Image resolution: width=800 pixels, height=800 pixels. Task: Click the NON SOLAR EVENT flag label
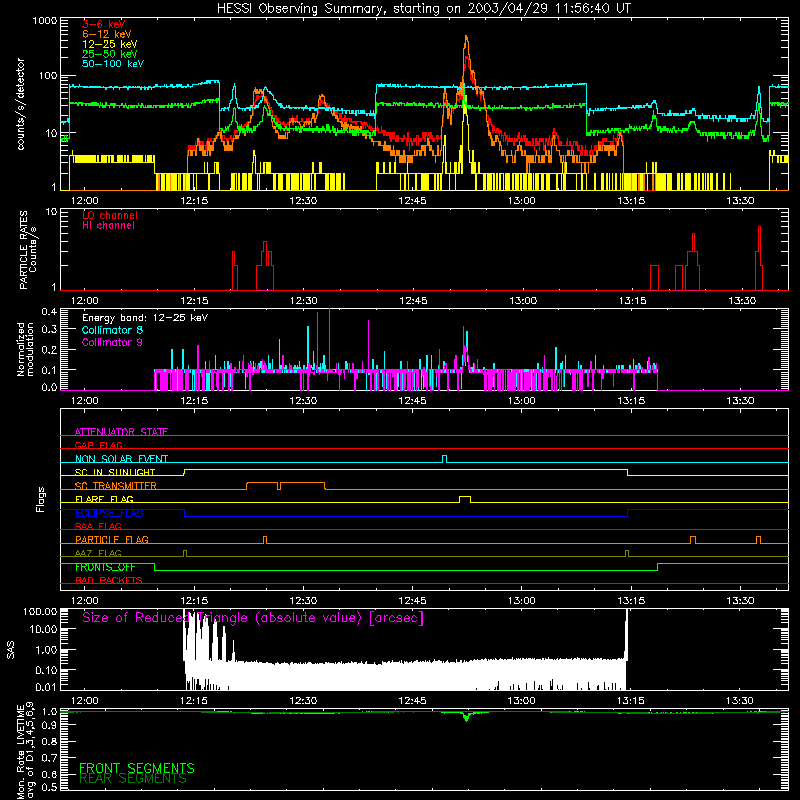click(121, 459)
